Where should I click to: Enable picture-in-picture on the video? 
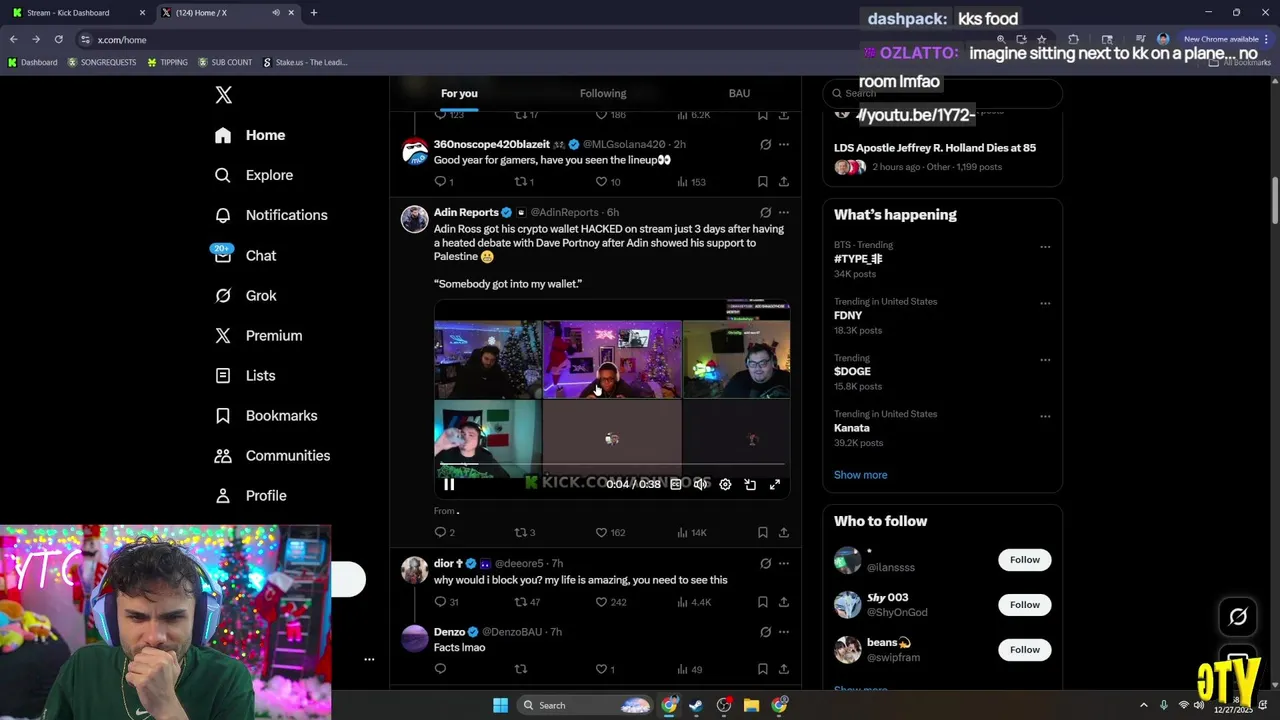(750, 484)
